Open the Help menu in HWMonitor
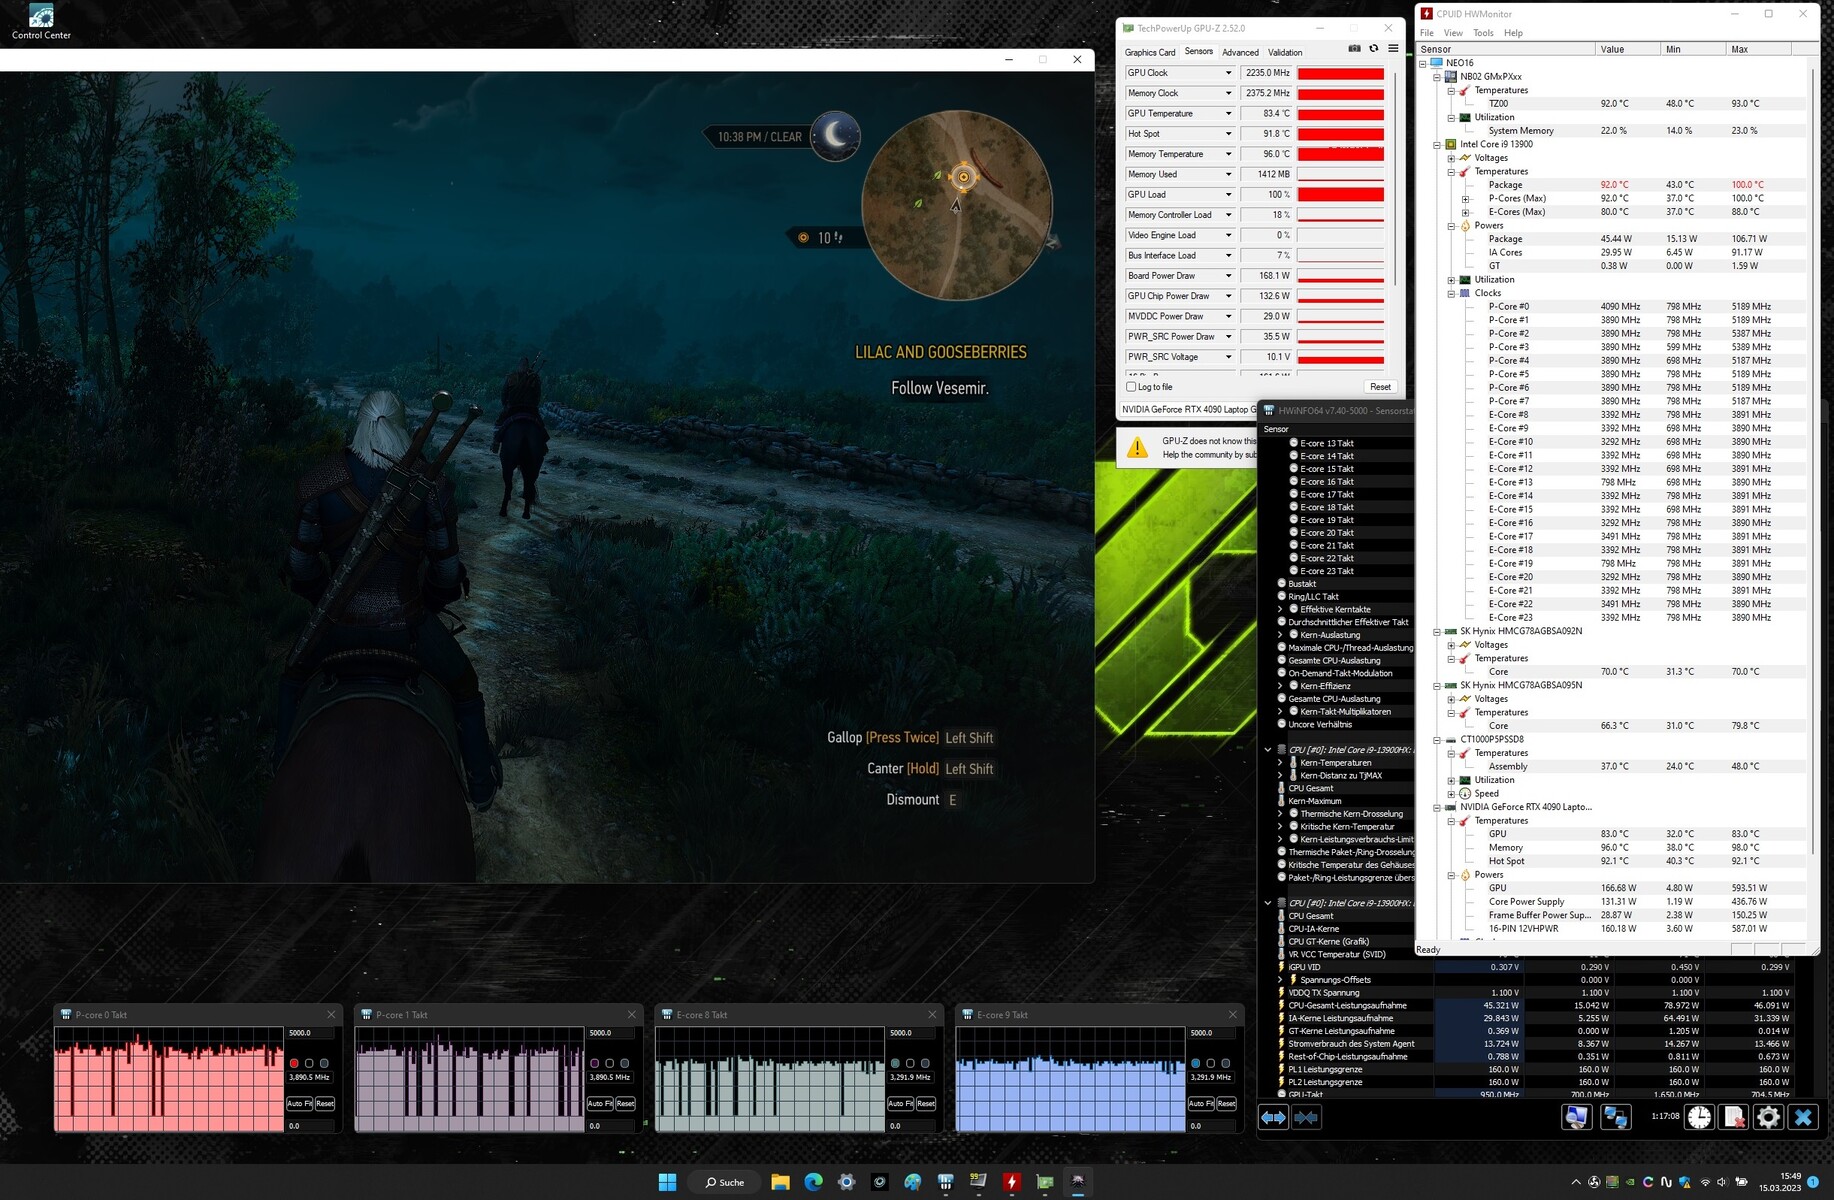Screen dimensions: 1834x1200 (1514, 33)
